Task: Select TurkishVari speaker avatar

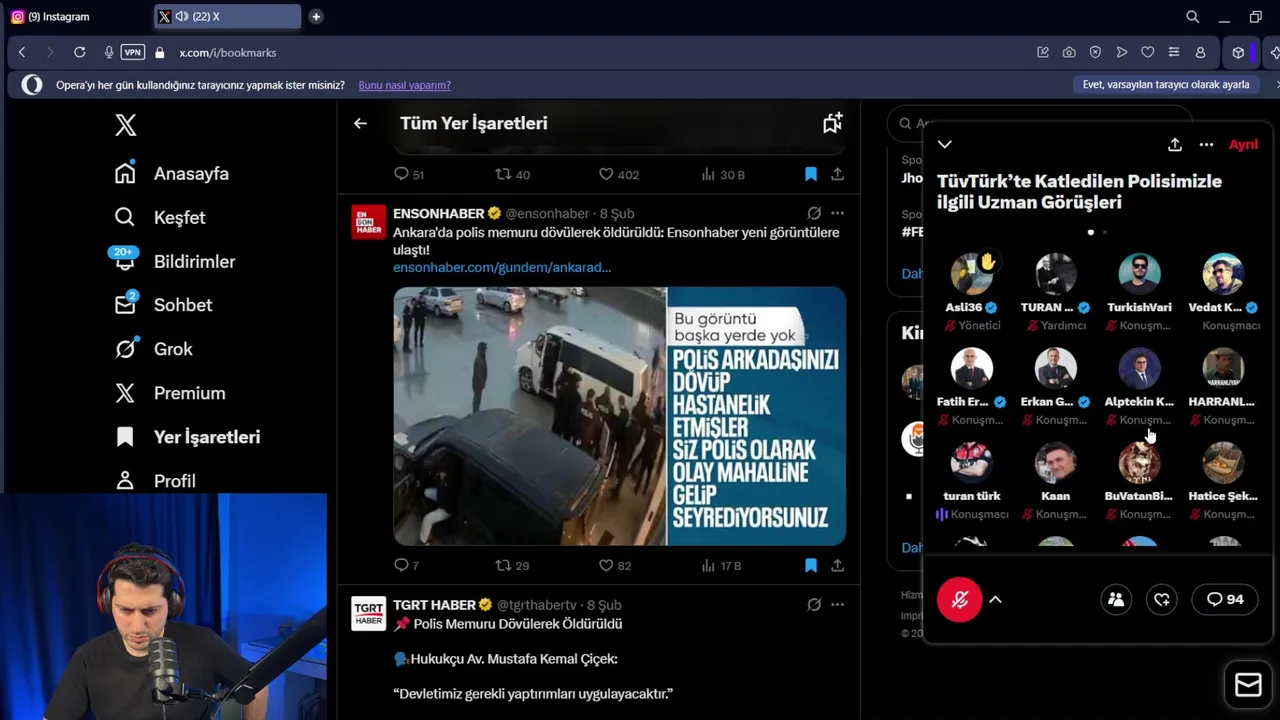Action: pyautogui.click(x=1139, y=274)
